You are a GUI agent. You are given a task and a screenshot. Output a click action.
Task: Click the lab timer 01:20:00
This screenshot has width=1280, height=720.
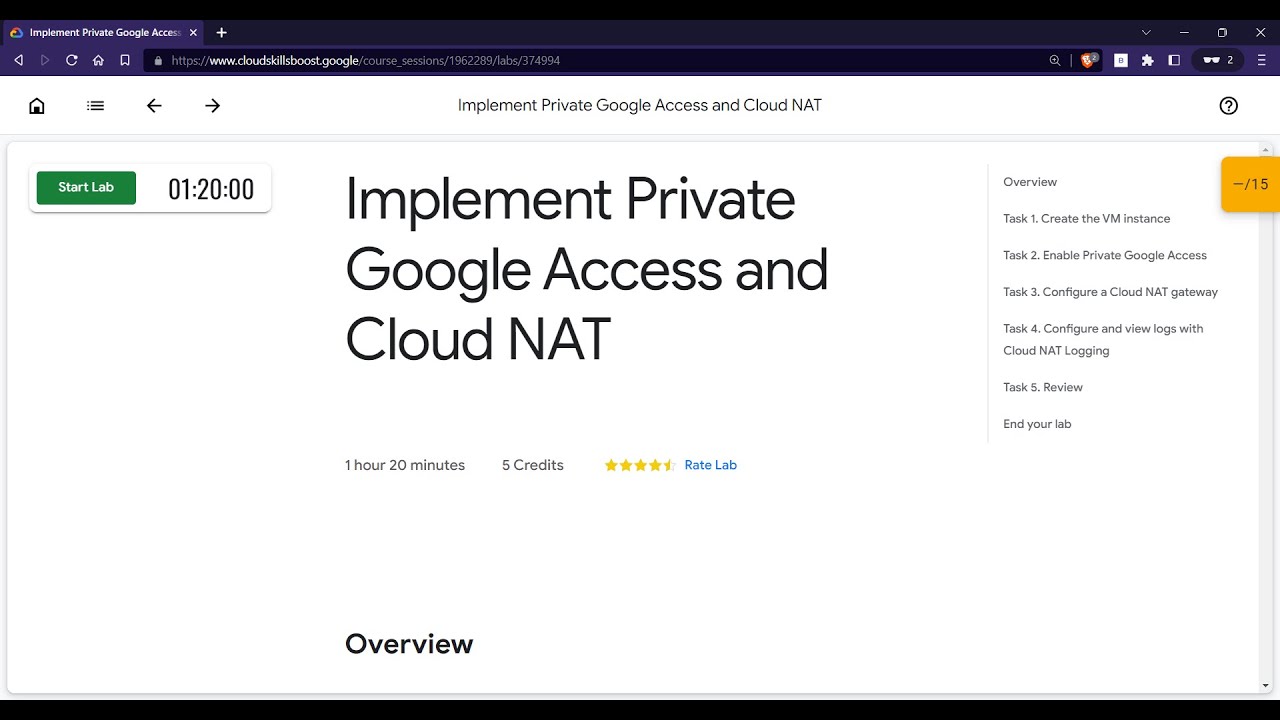click(211, 189)
